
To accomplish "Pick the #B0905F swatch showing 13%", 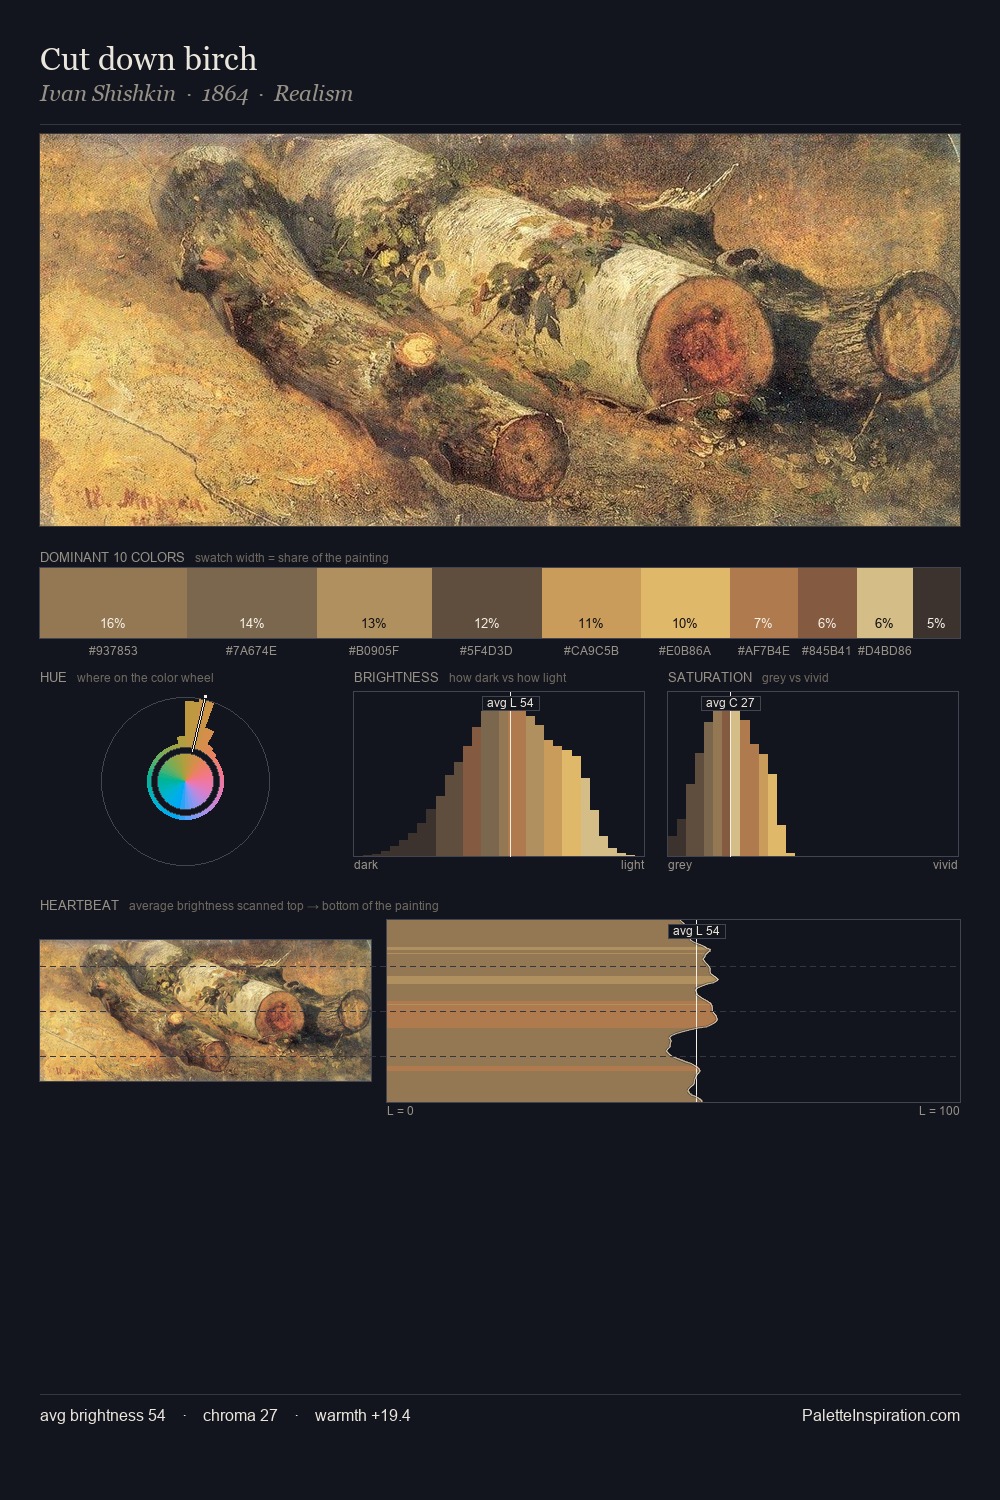I will [374, 603].
